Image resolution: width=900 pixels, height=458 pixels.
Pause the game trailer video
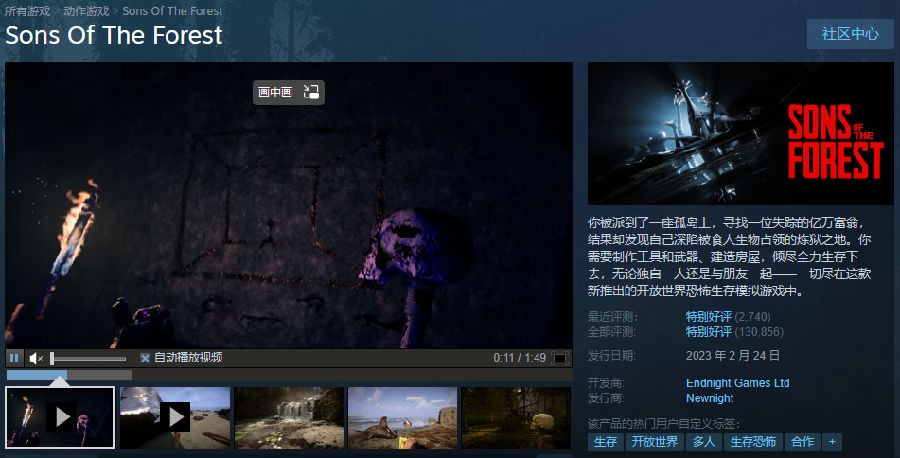pyautogui.click(x=14, y=358)
